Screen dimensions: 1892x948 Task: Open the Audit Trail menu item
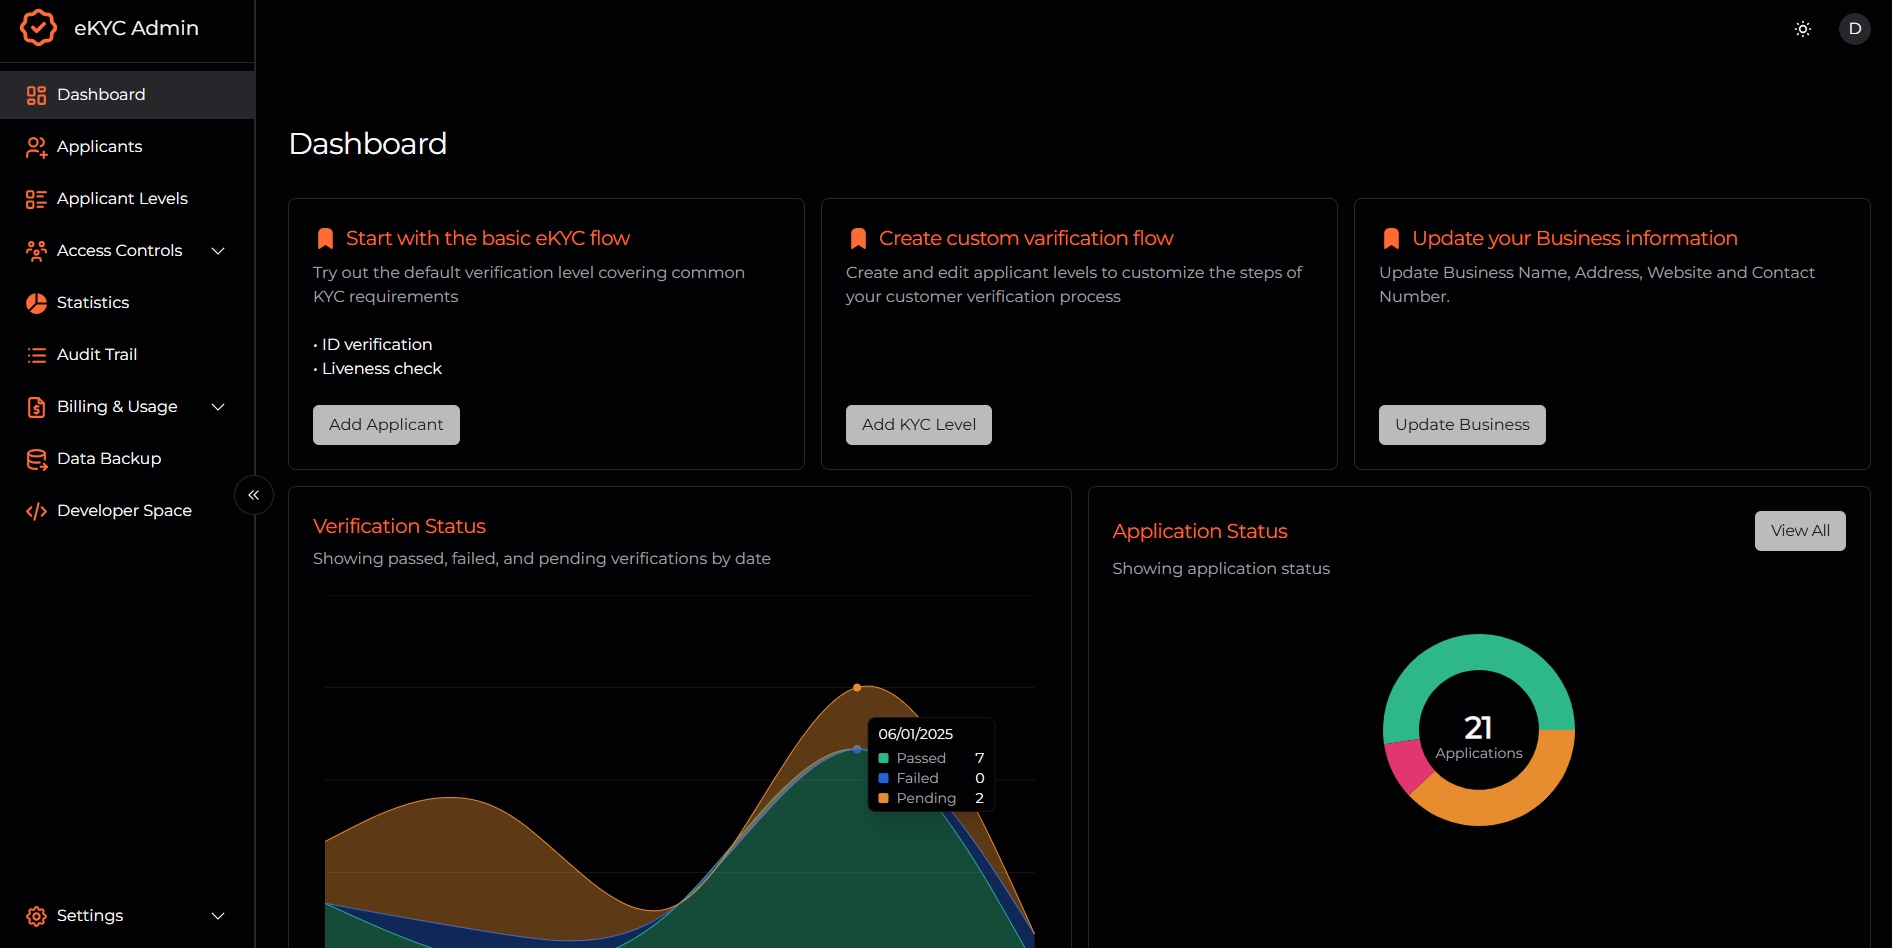[97, 355]
